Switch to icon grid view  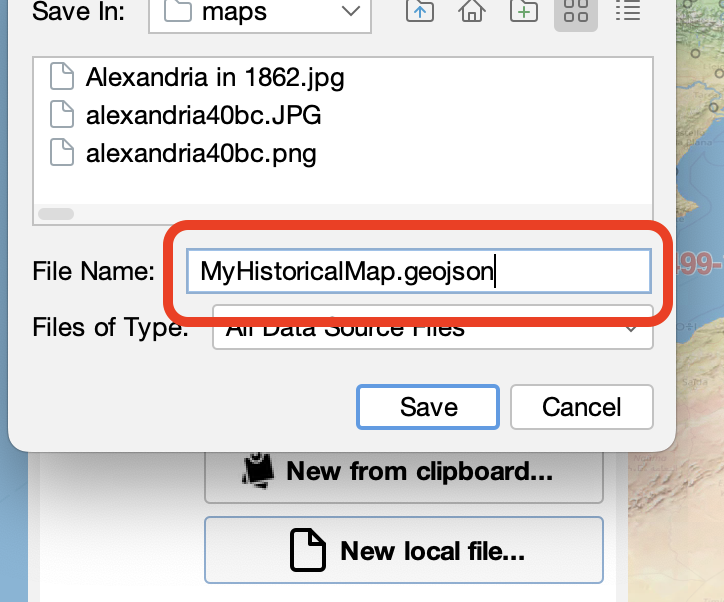576,12
